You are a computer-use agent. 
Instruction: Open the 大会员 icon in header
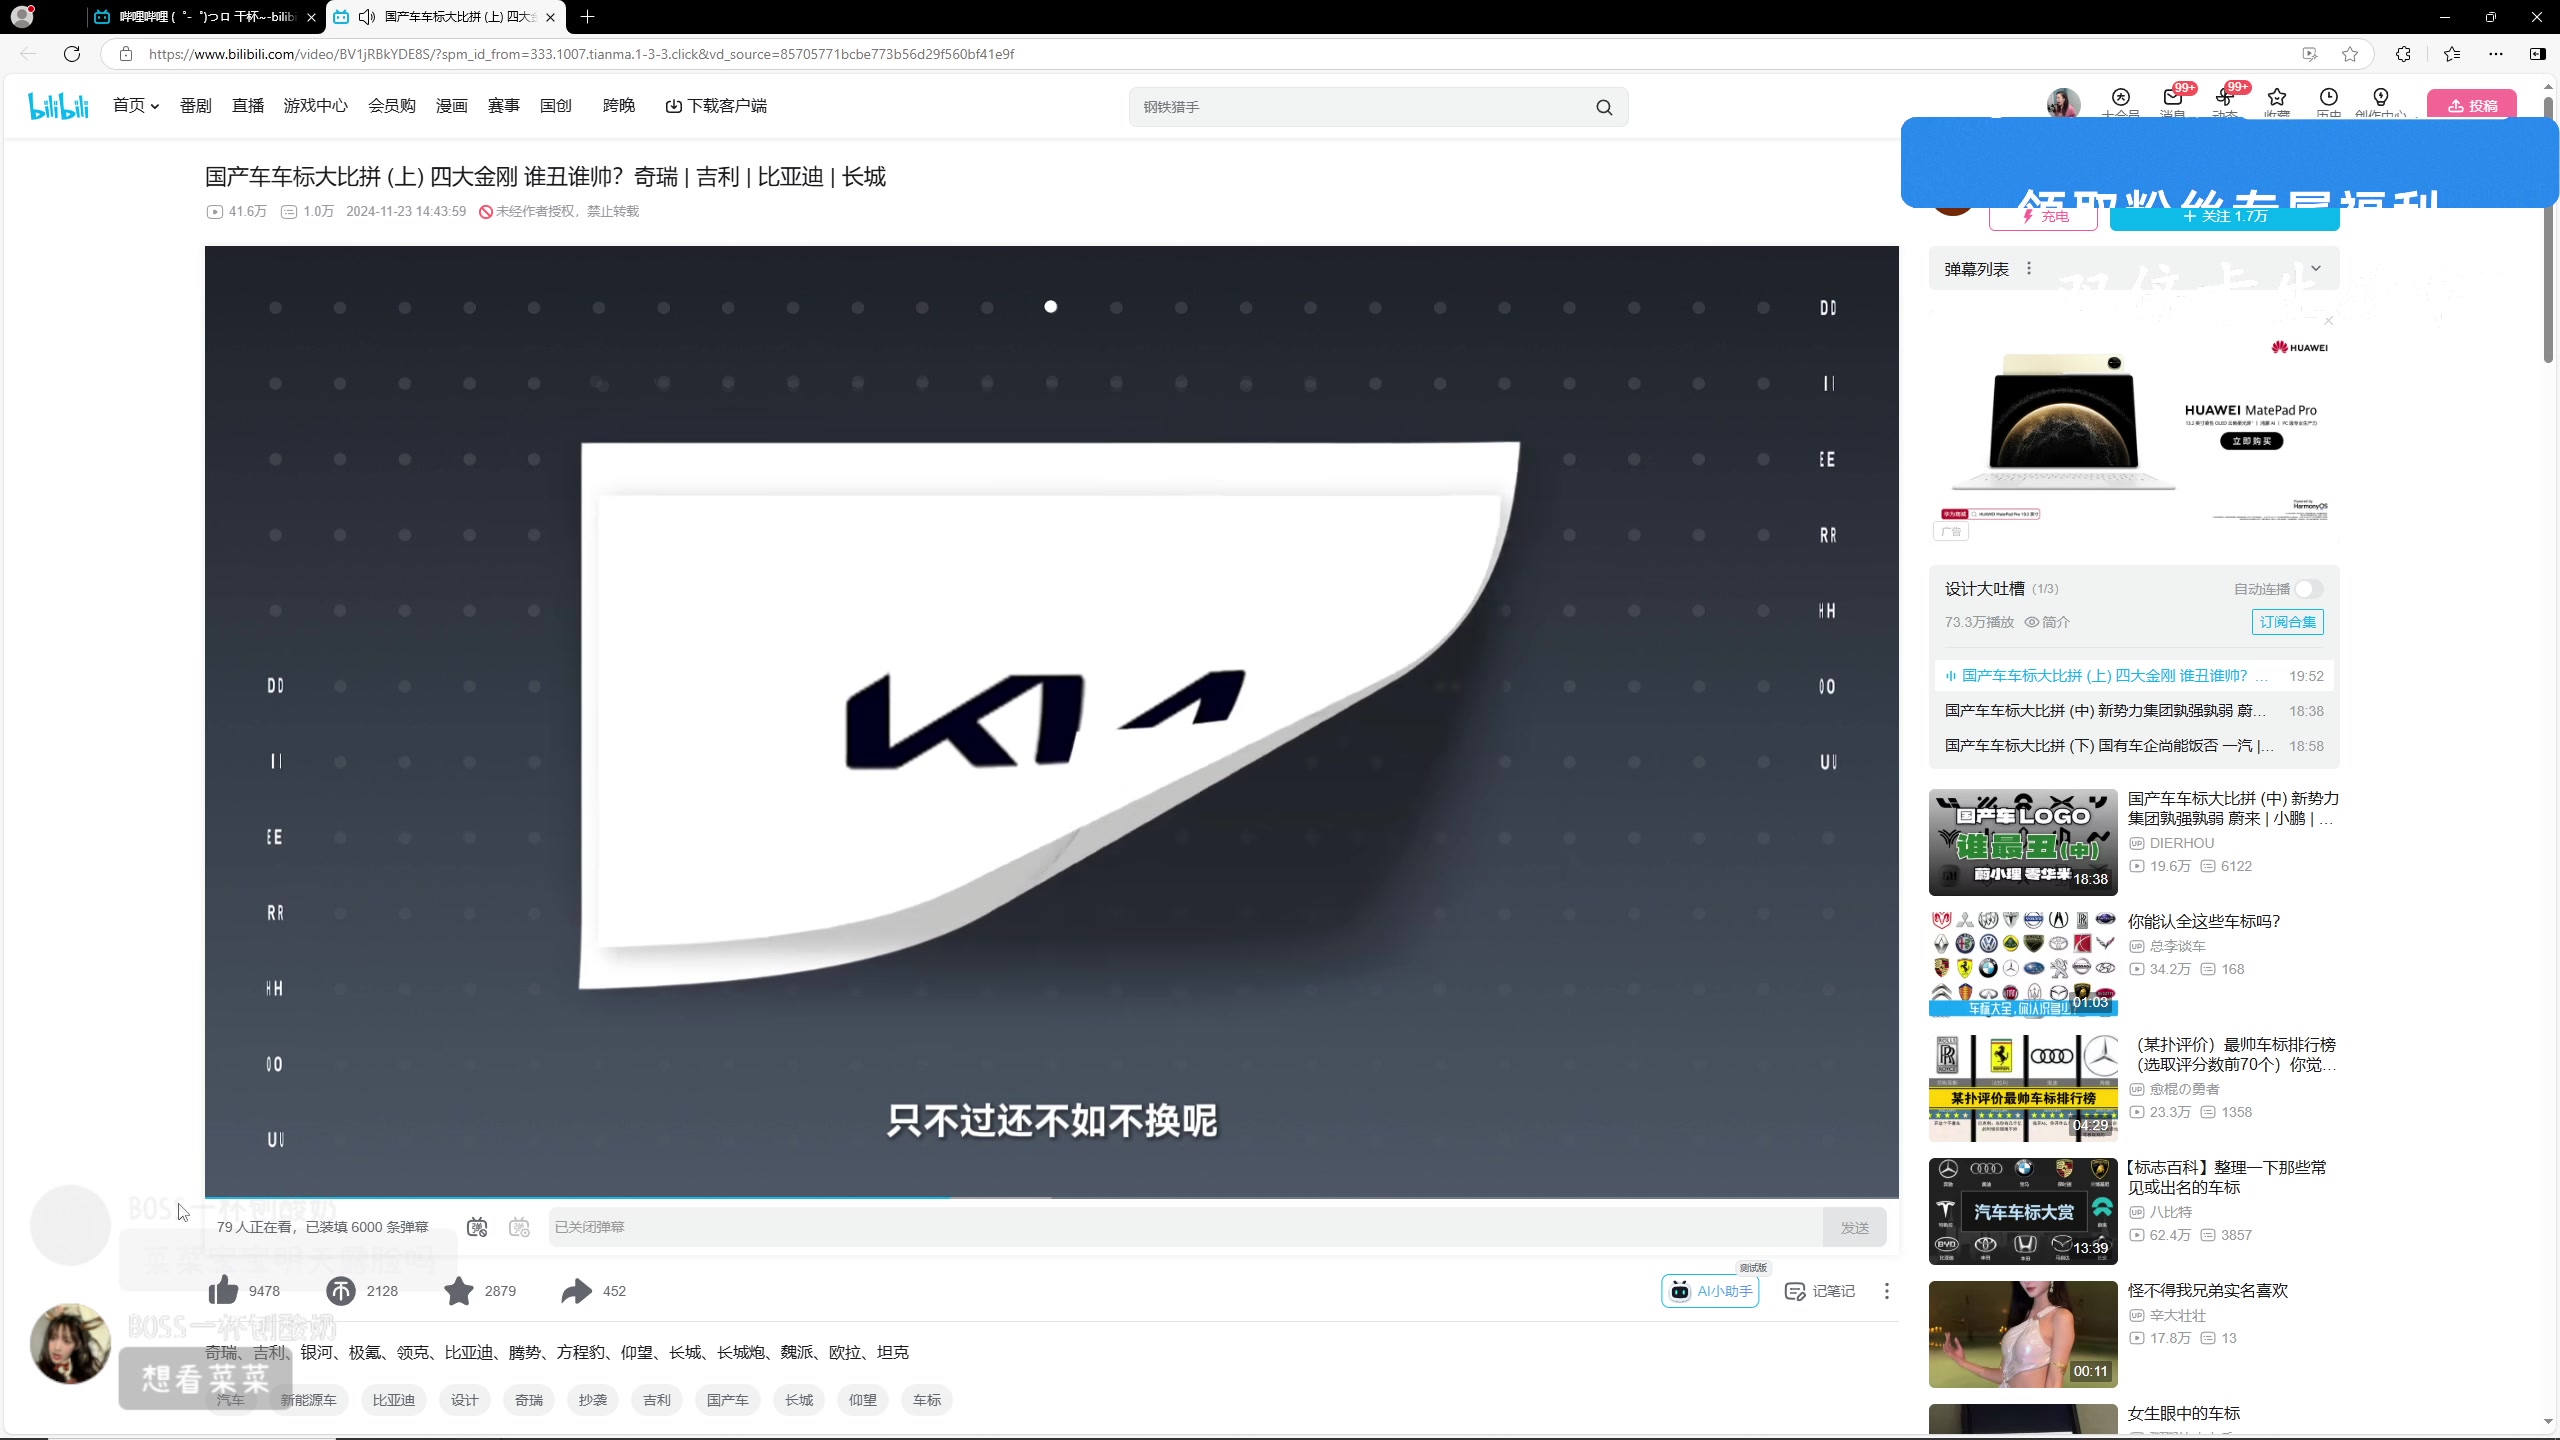click(x=2120, y=98)
